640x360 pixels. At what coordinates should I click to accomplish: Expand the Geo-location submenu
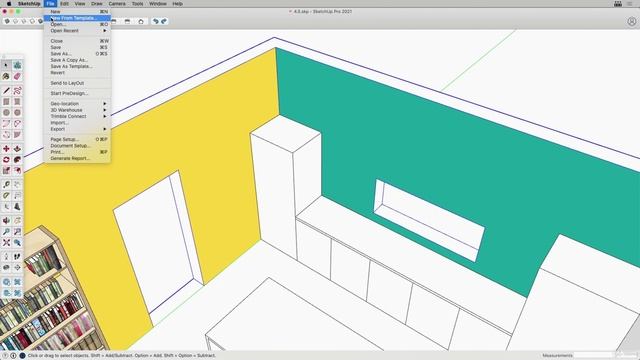(77, 104)
